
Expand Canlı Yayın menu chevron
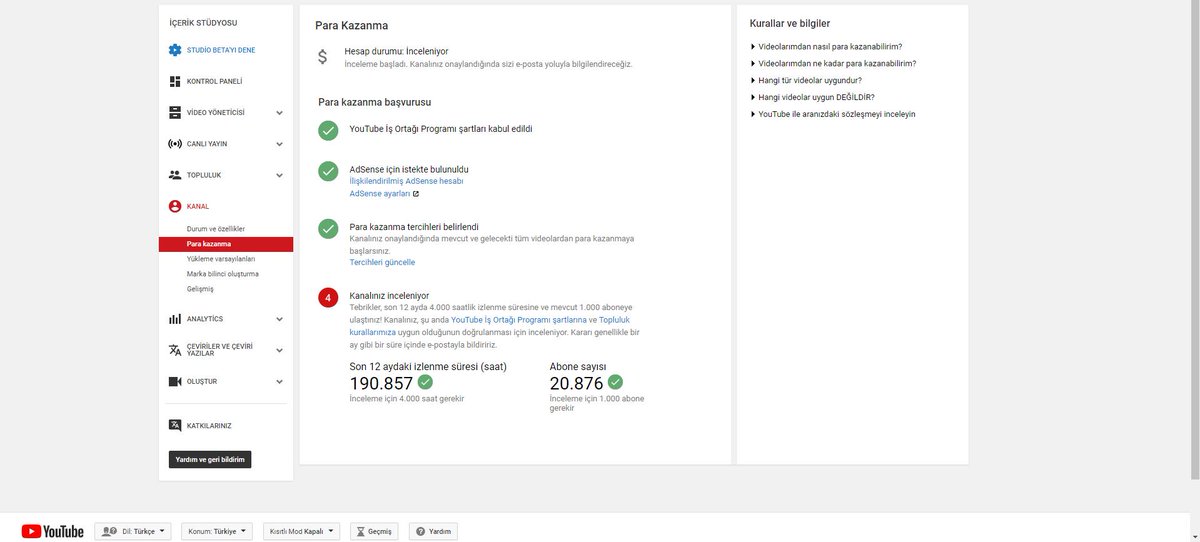pyautogui.click(x=280, y=144)
